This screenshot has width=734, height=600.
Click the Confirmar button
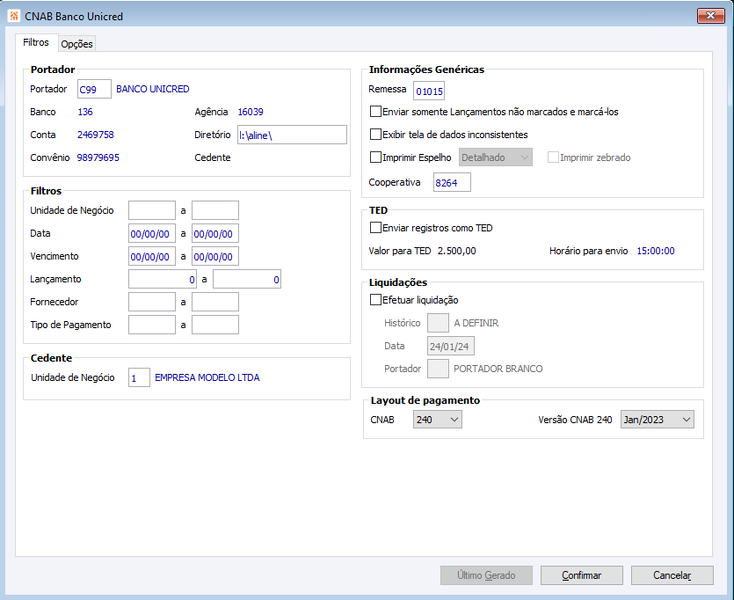tap(581, 575)
